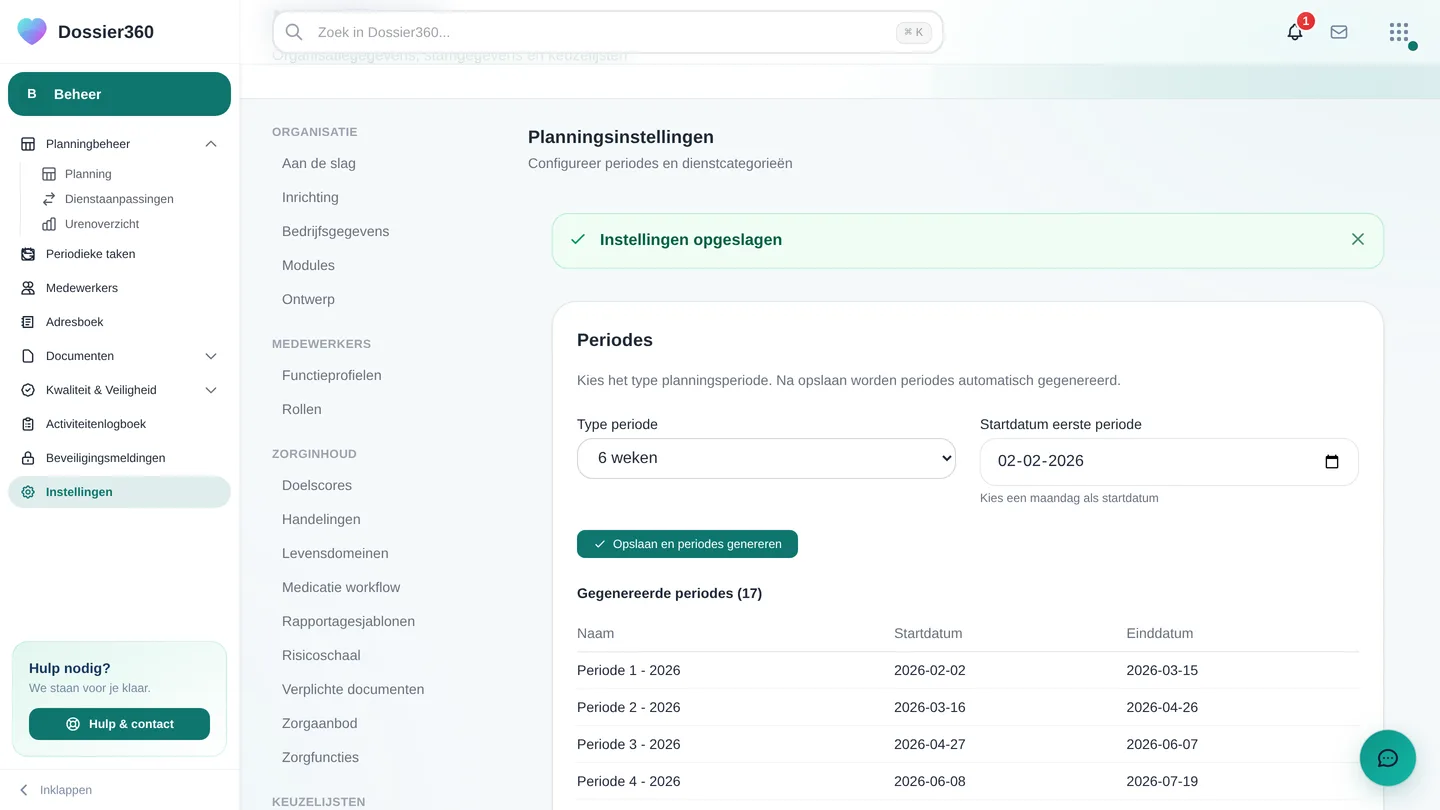This screenshot has height=810, width=1440.
Task: Click start date 2026-04-27 cell
Action: [930, 744]
